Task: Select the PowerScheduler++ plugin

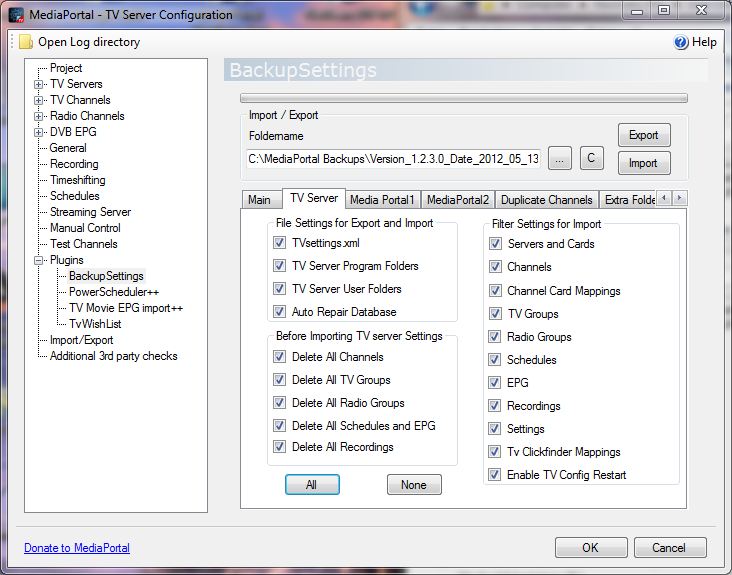Action: (x=114, y=292)
